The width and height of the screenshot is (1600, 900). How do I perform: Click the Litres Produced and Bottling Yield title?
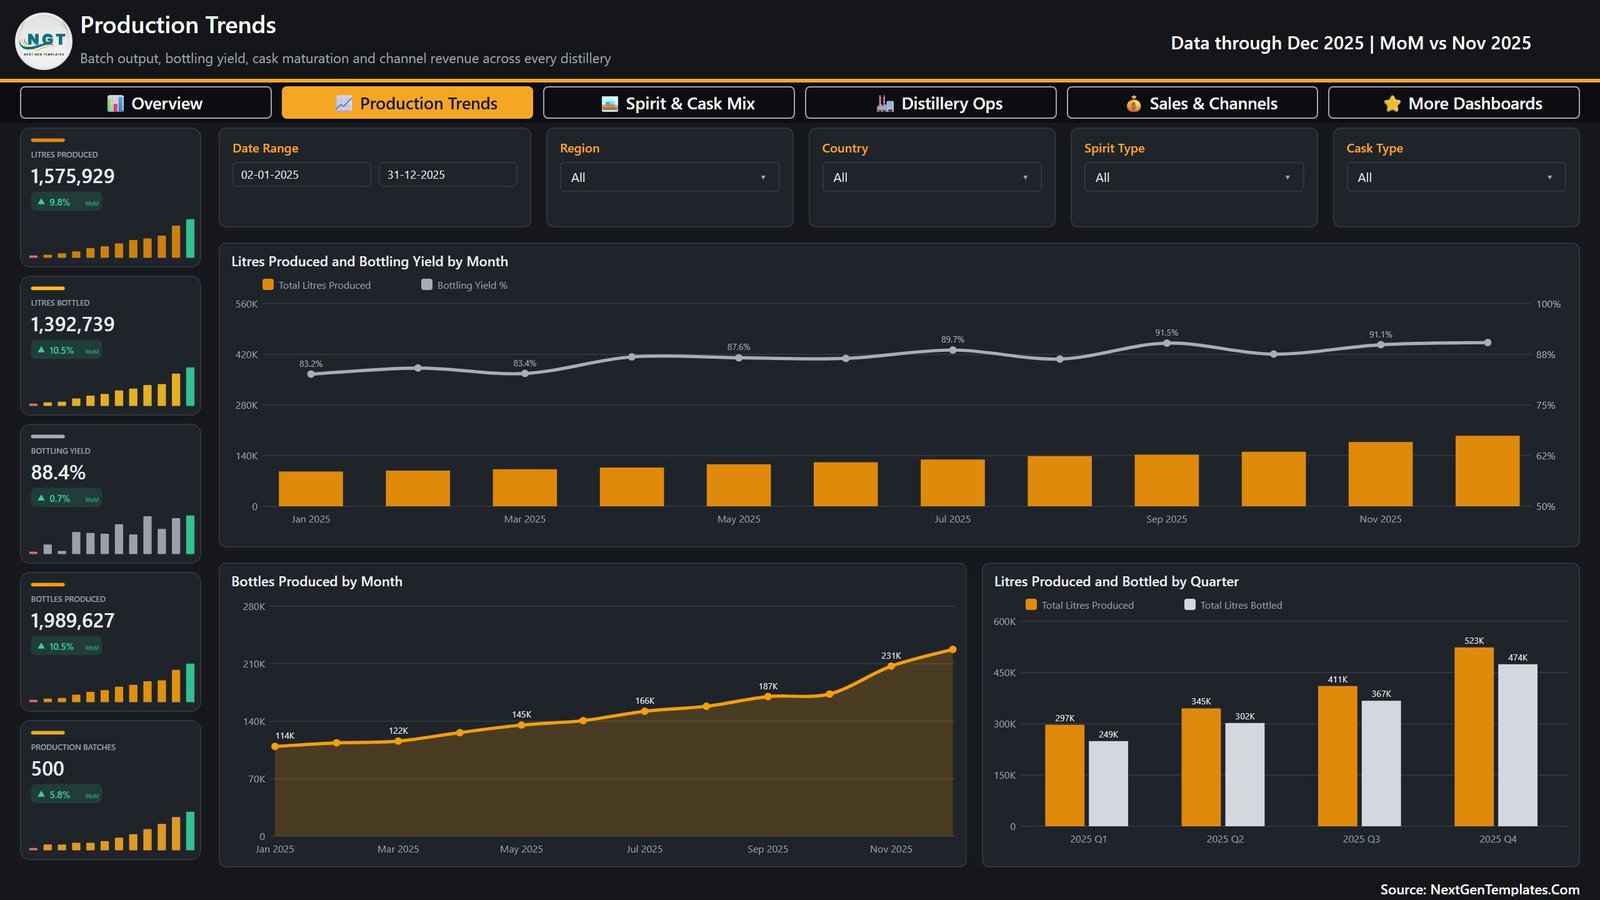point(370,261)
